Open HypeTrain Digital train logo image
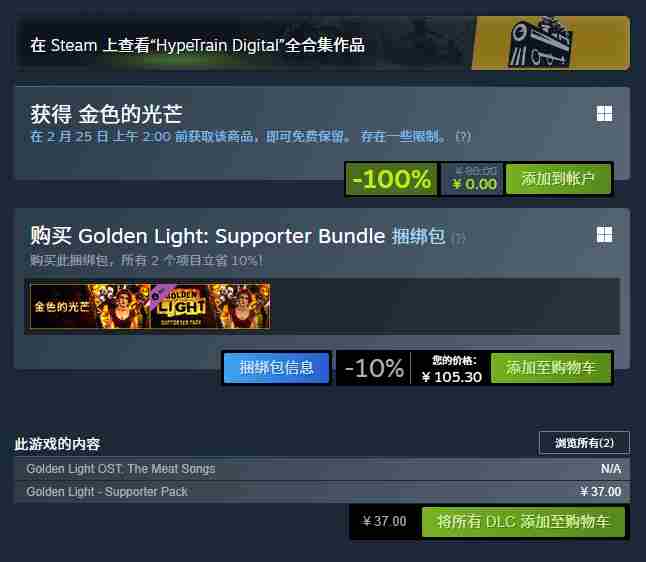 point(550,43)
